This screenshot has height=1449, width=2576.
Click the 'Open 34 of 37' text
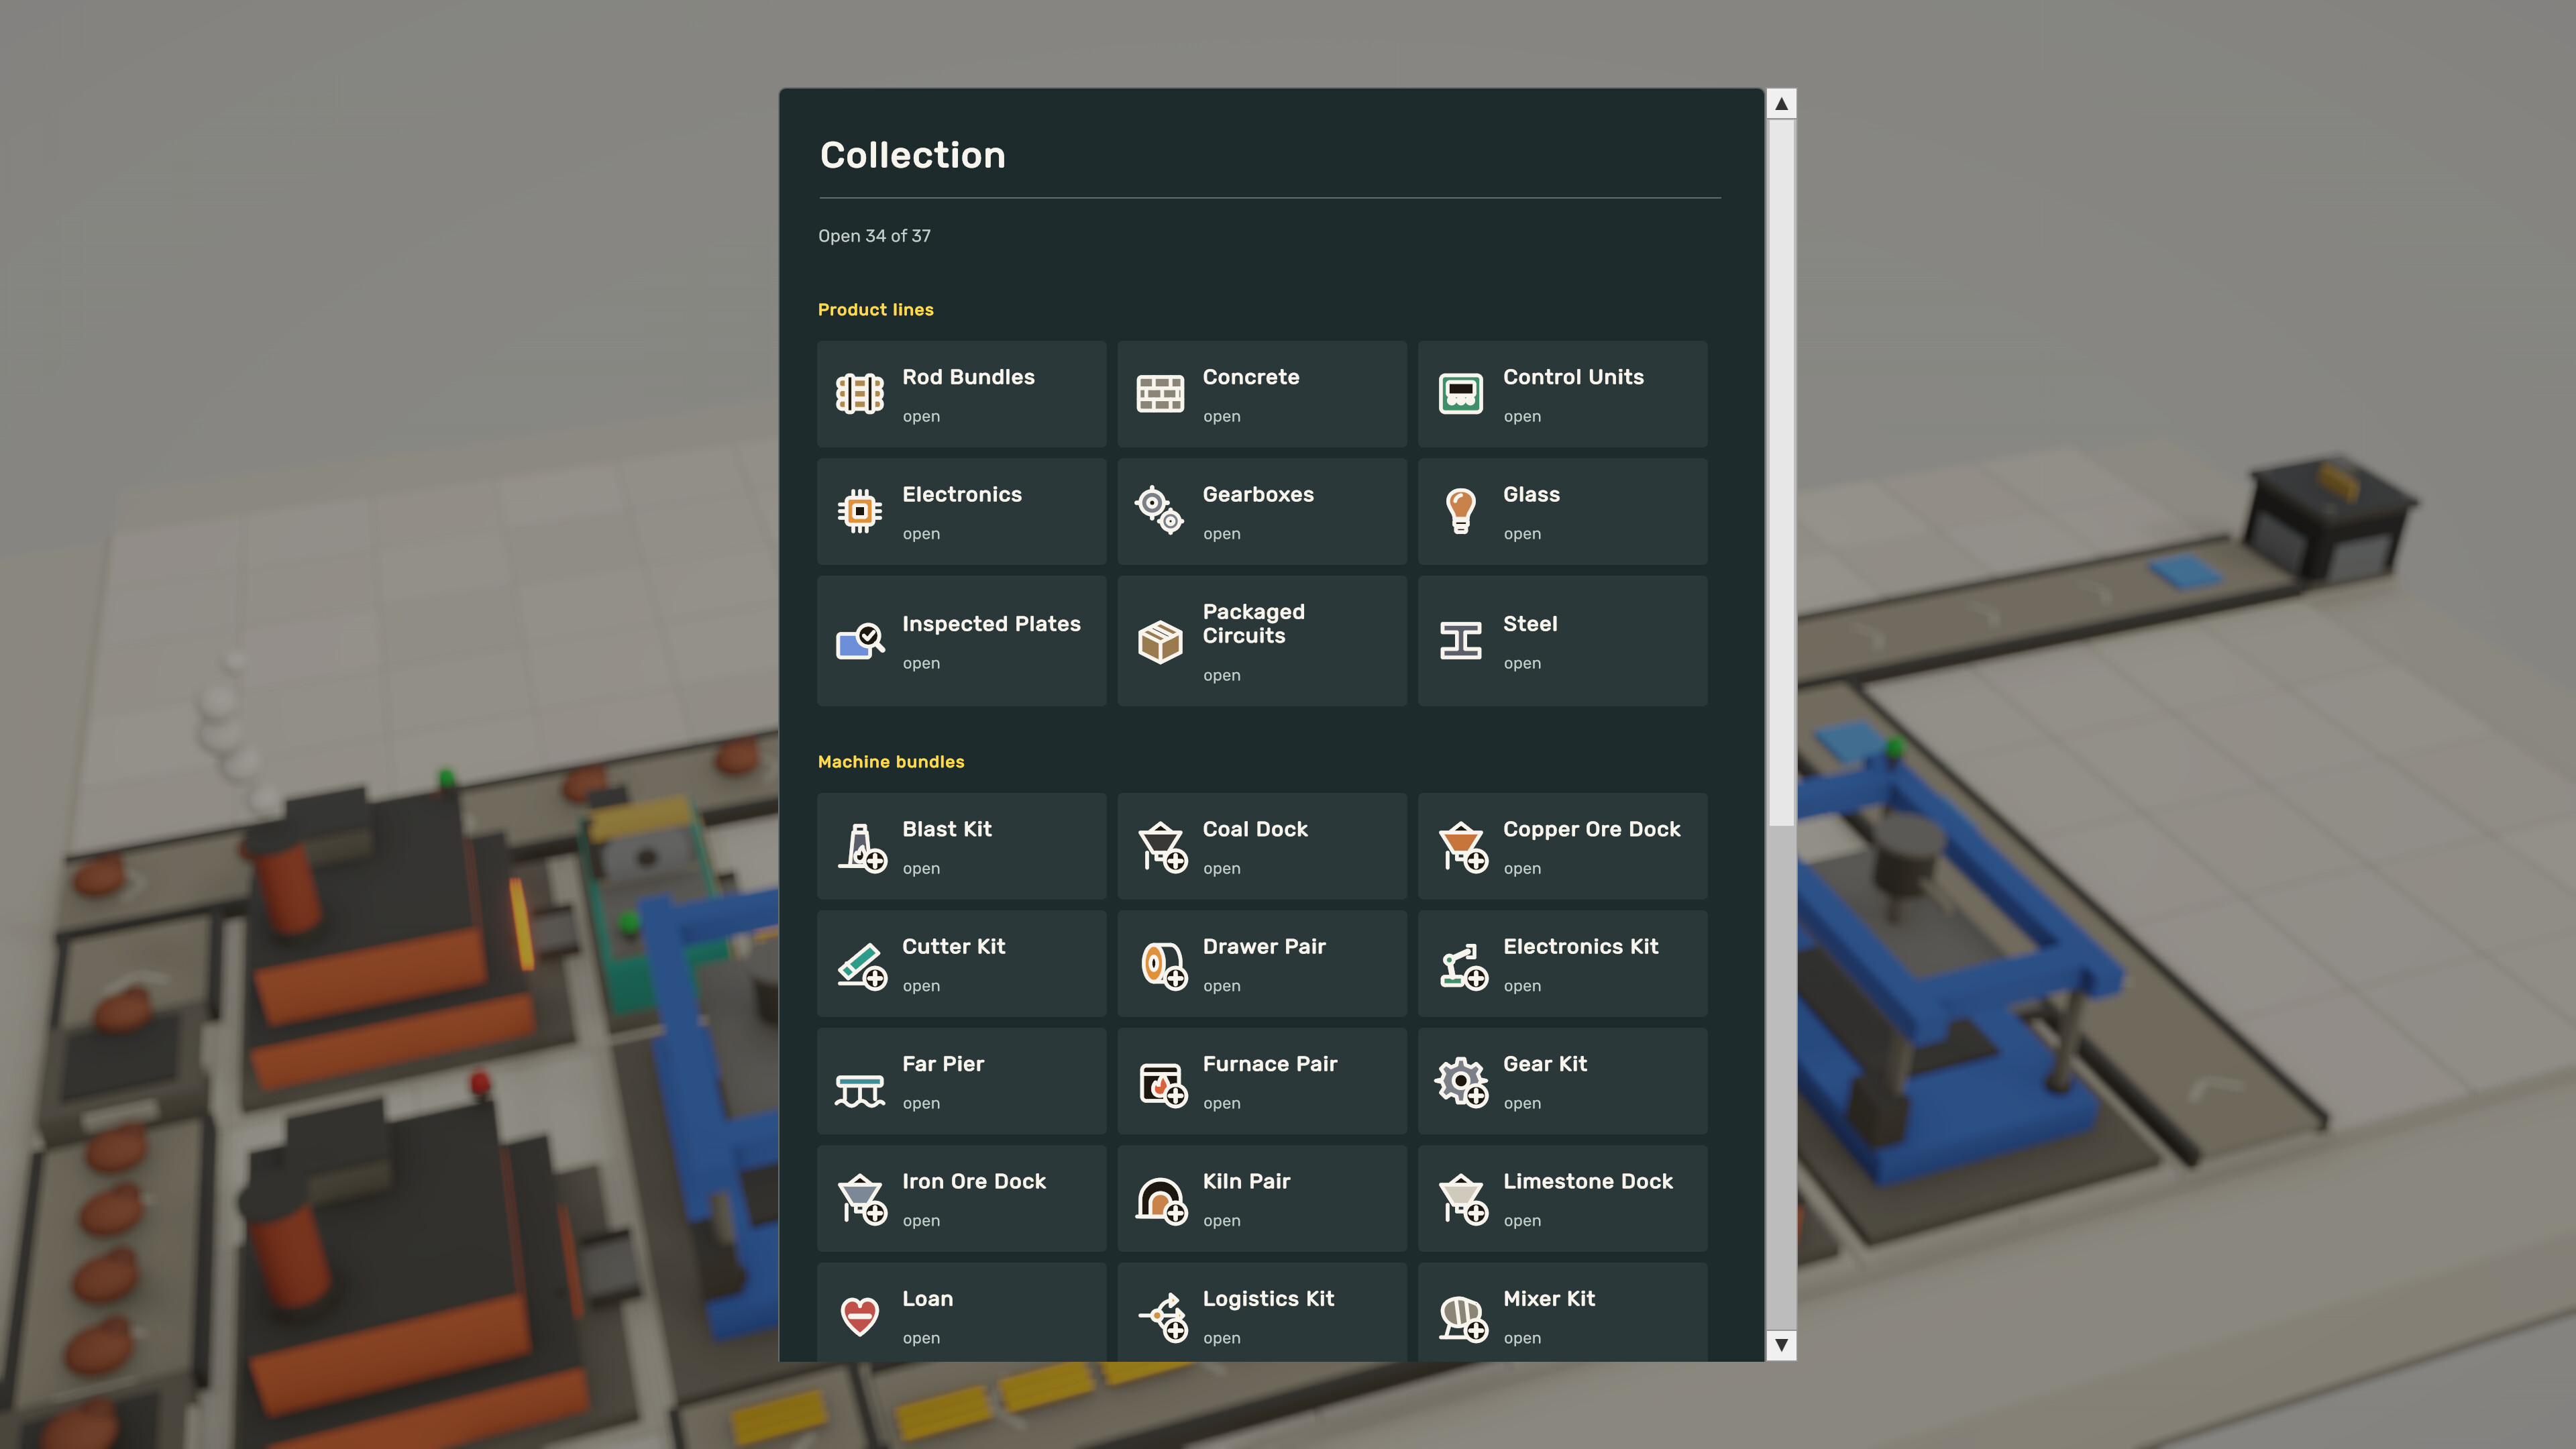(874, 236)
